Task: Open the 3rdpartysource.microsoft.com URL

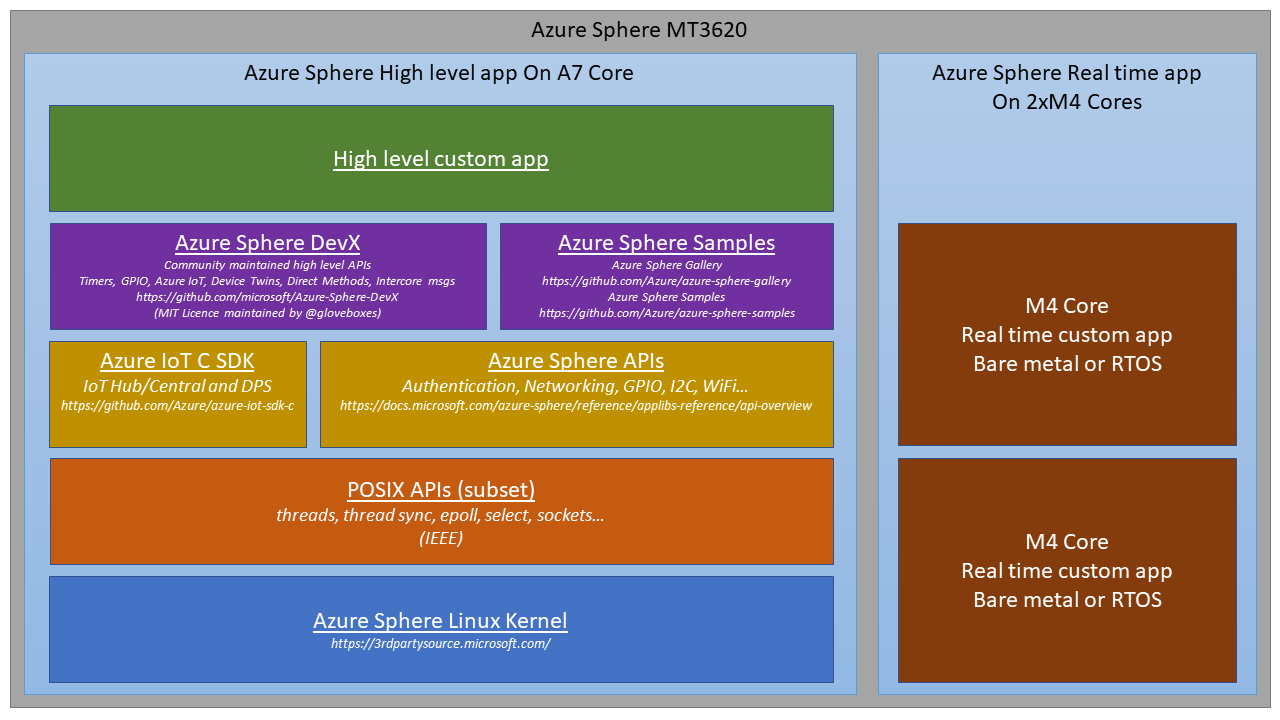Action: (441, 643)
